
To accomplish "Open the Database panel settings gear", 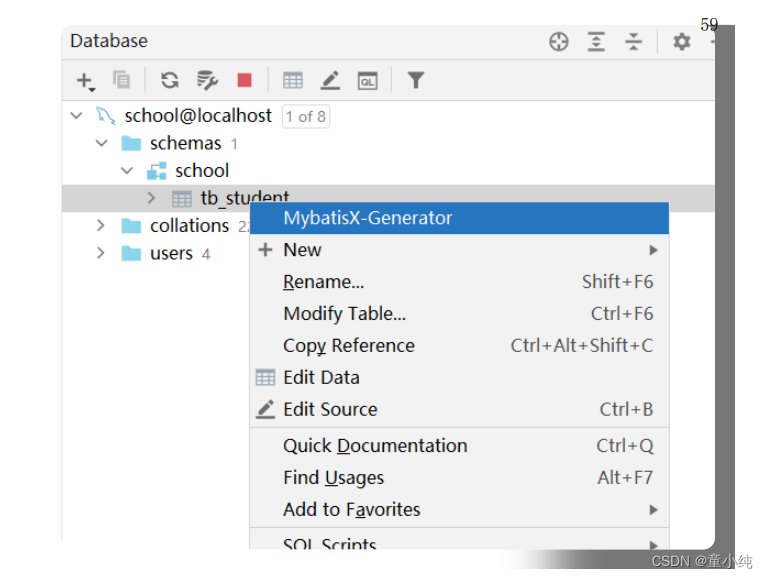I will (x=682, y=42).
